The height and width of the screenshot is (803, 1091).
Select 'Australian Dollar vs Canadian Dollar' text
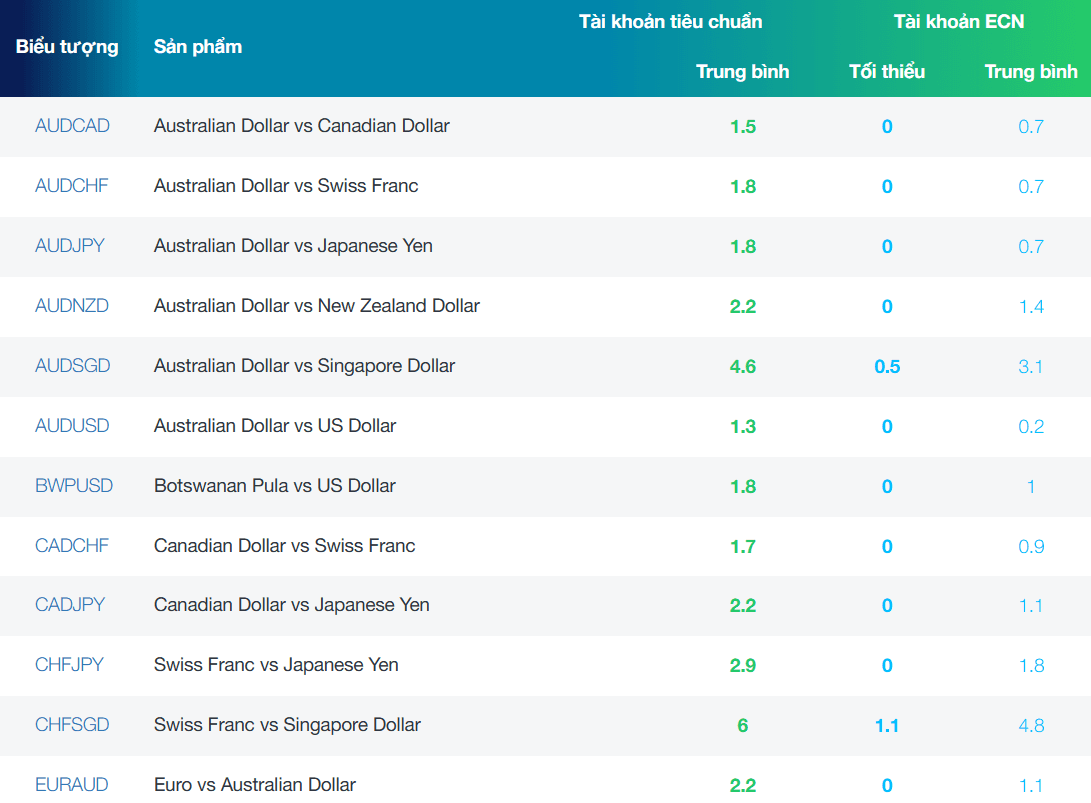(x=301, y=126)
